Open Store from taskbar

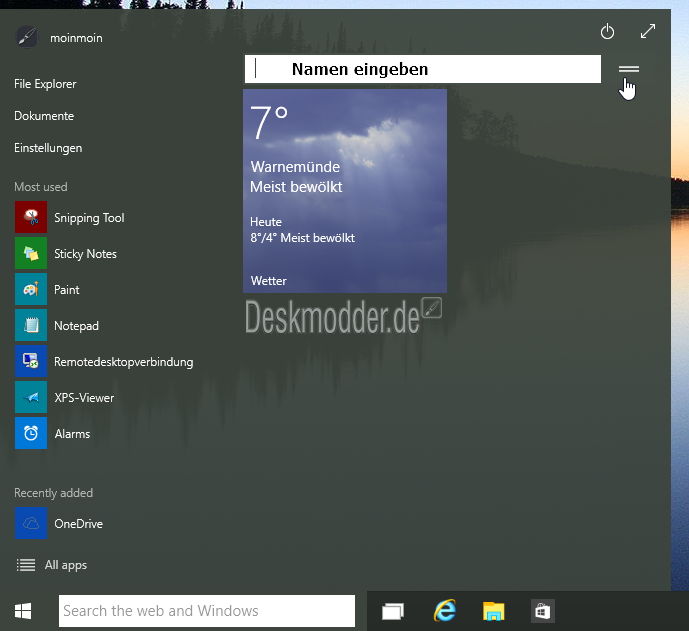click(x=543, y=611)
